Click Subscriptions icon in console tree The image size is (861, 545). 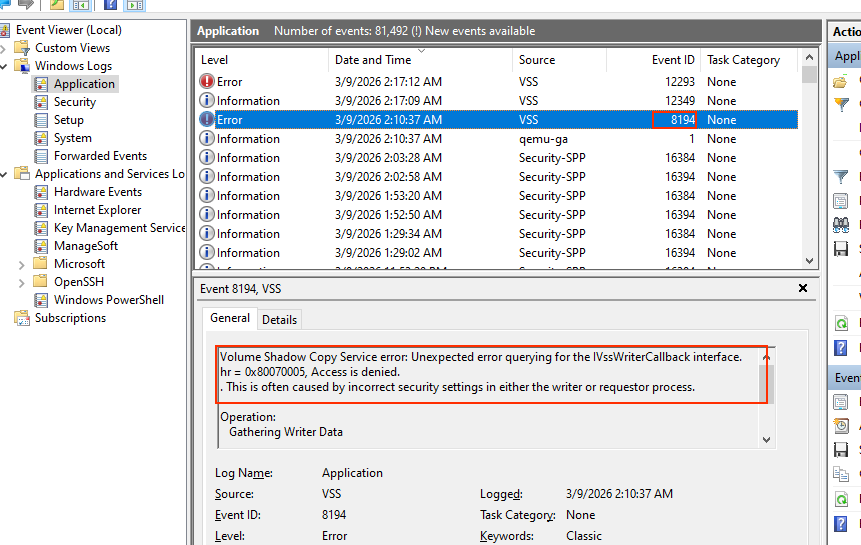tap(22, 318)
